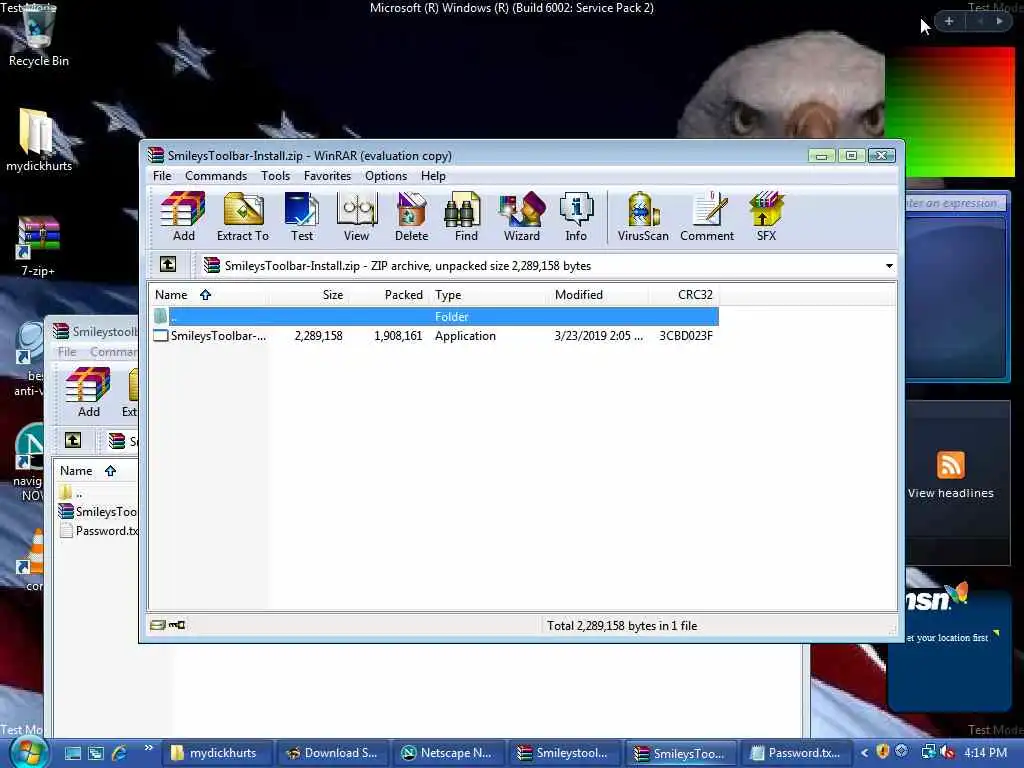This screenshot has width=1024, height=768.
Task: Select the parent folder '..' row
Action: (x=436, y=317)
